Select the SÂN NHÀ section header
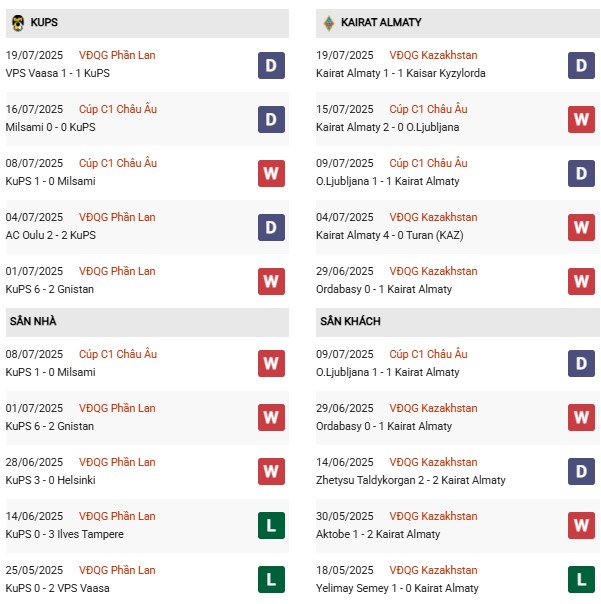The width and height of the screenshot is (601, 604). [x=33, y=321]
